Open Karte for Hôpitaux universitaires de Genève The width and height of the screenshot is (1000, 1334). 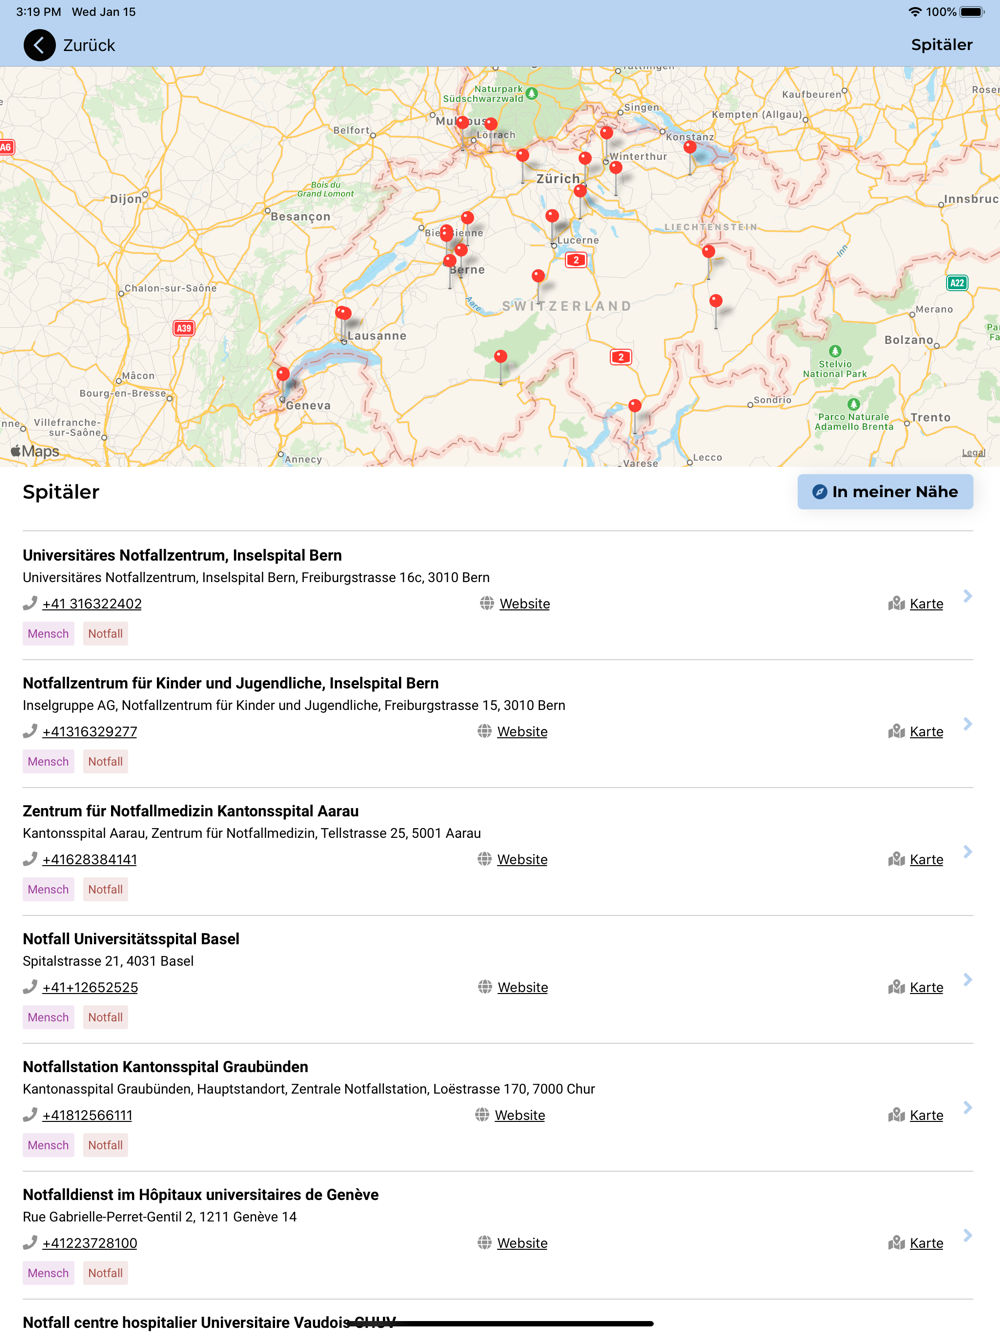coord(927,1244)
